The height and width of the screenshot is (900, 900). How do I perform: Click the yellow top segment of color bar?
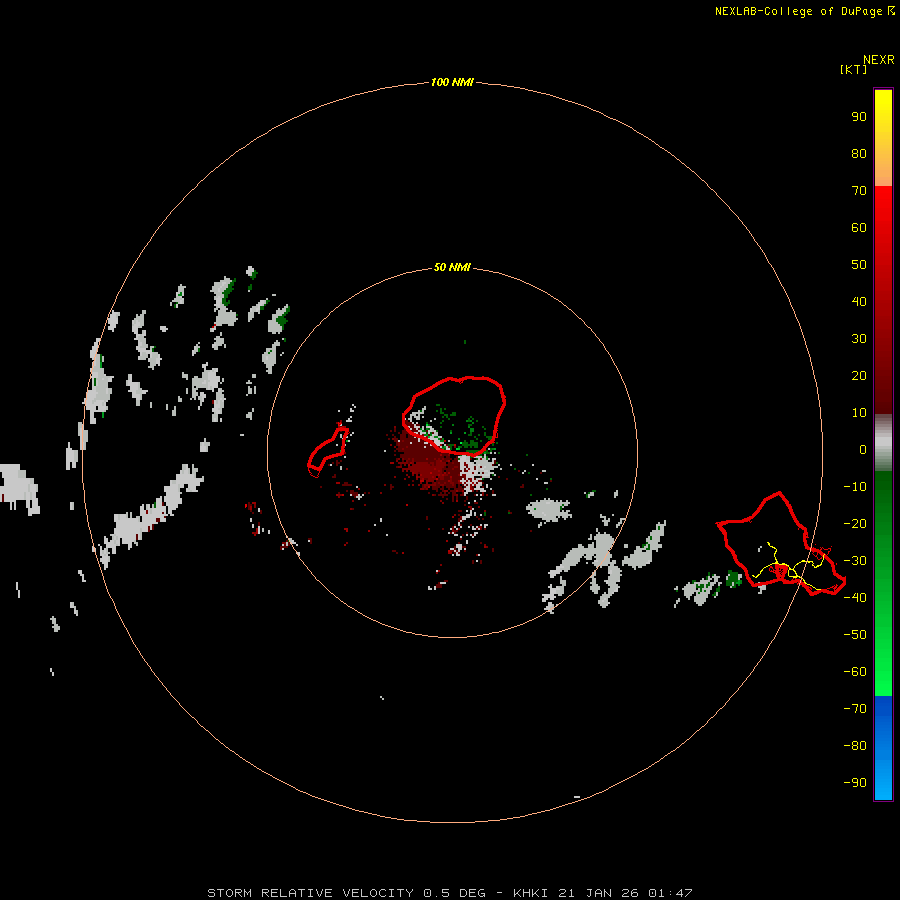tap(883, 138)
